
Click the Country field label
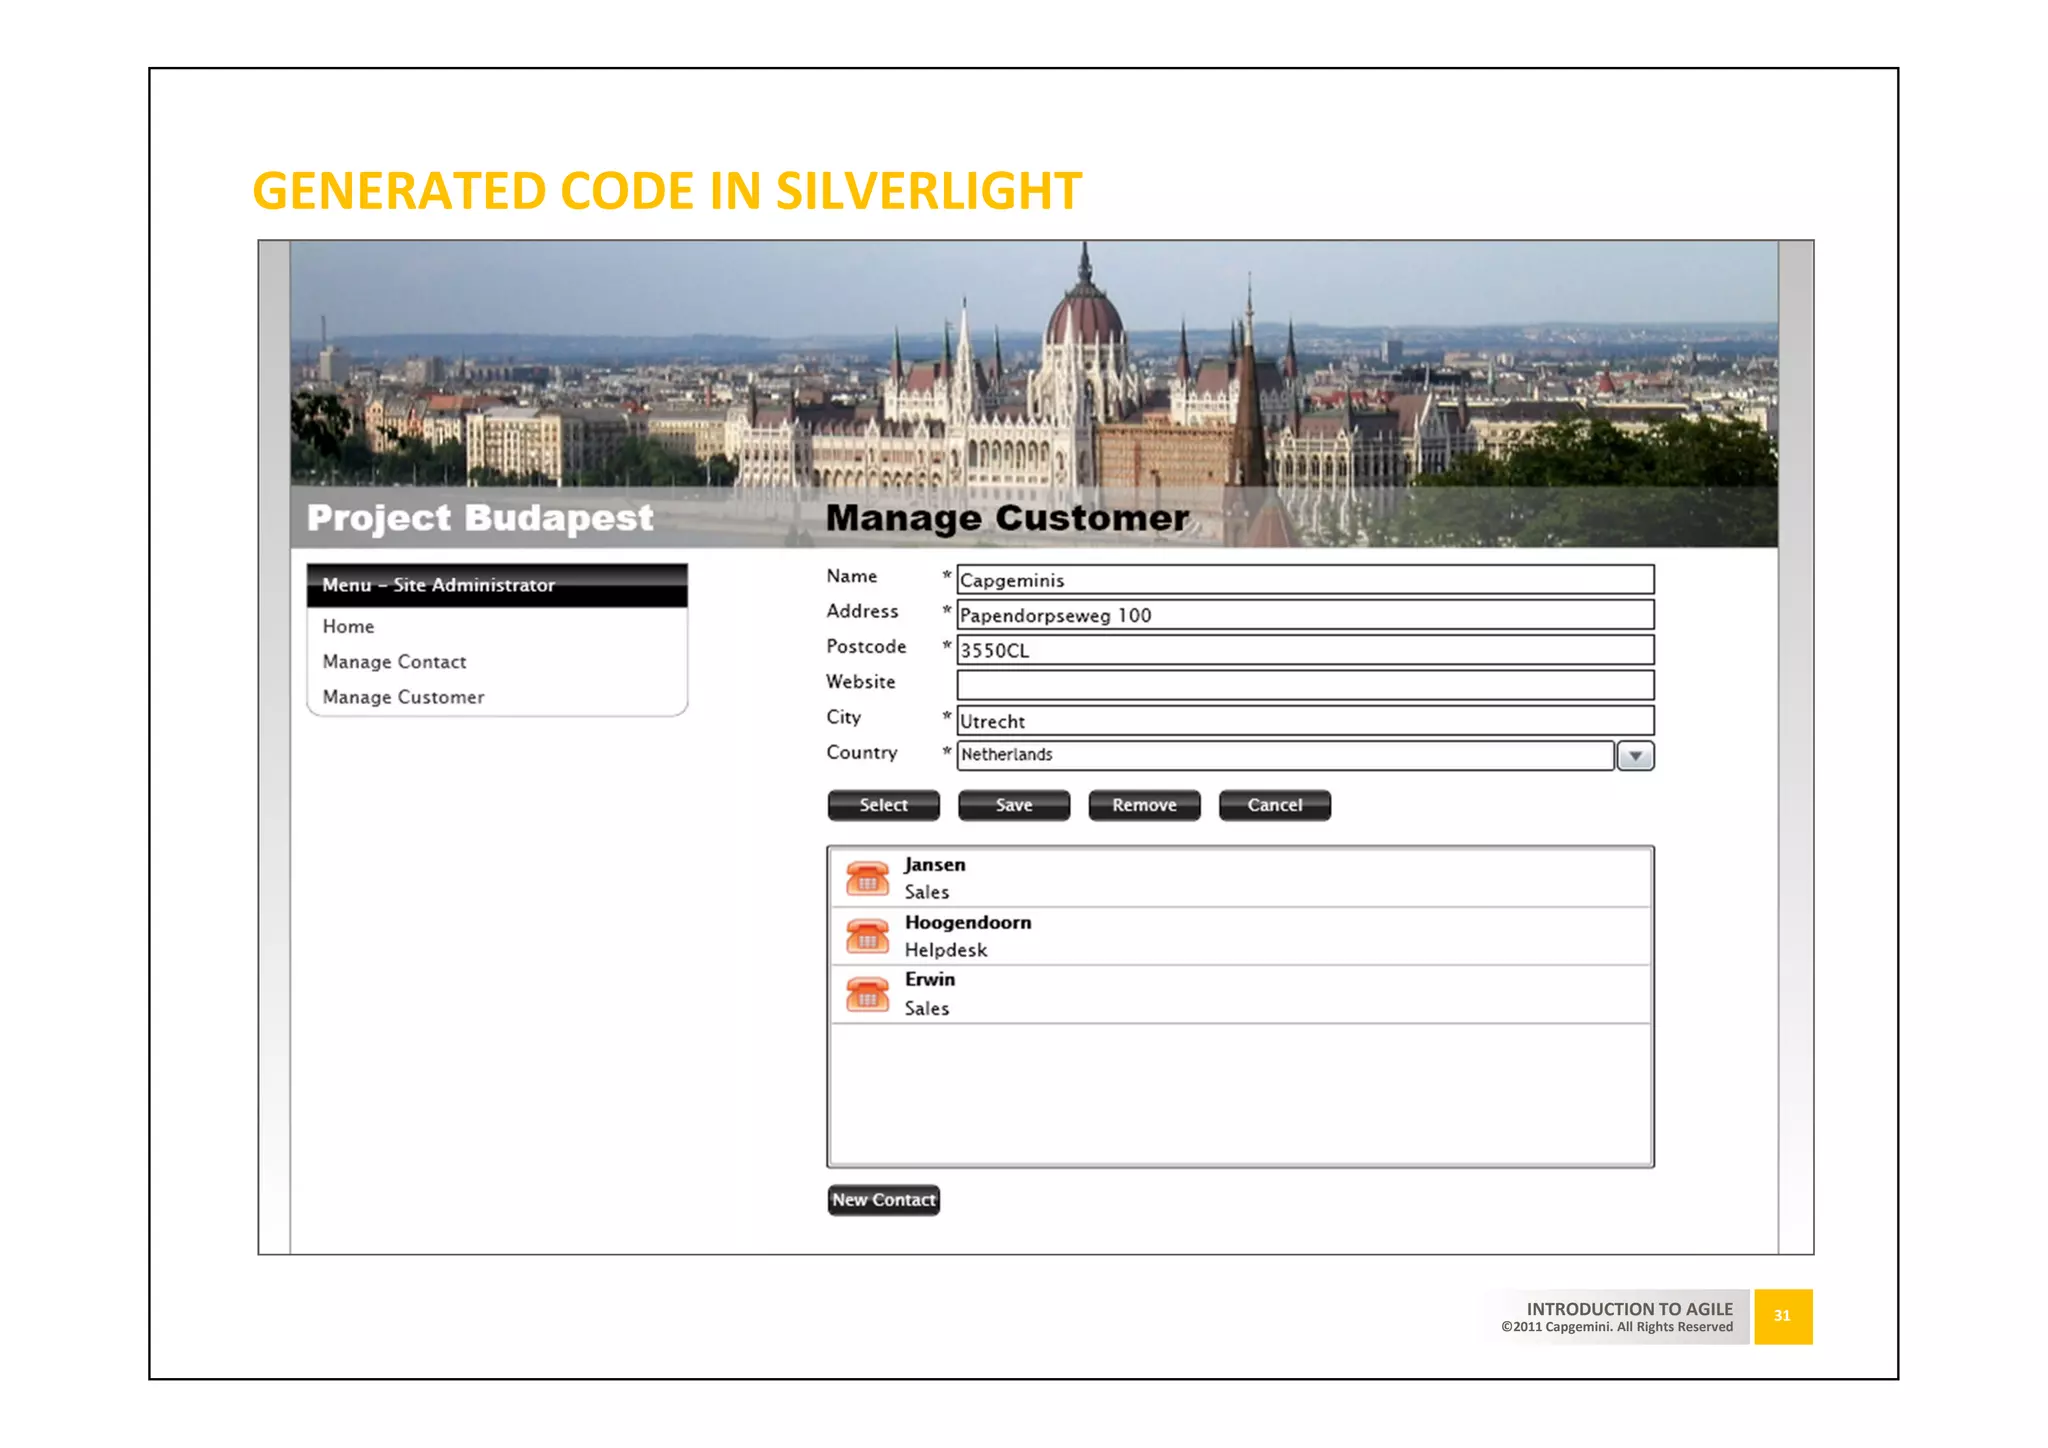pyautogui.click(x=862, y=753)
